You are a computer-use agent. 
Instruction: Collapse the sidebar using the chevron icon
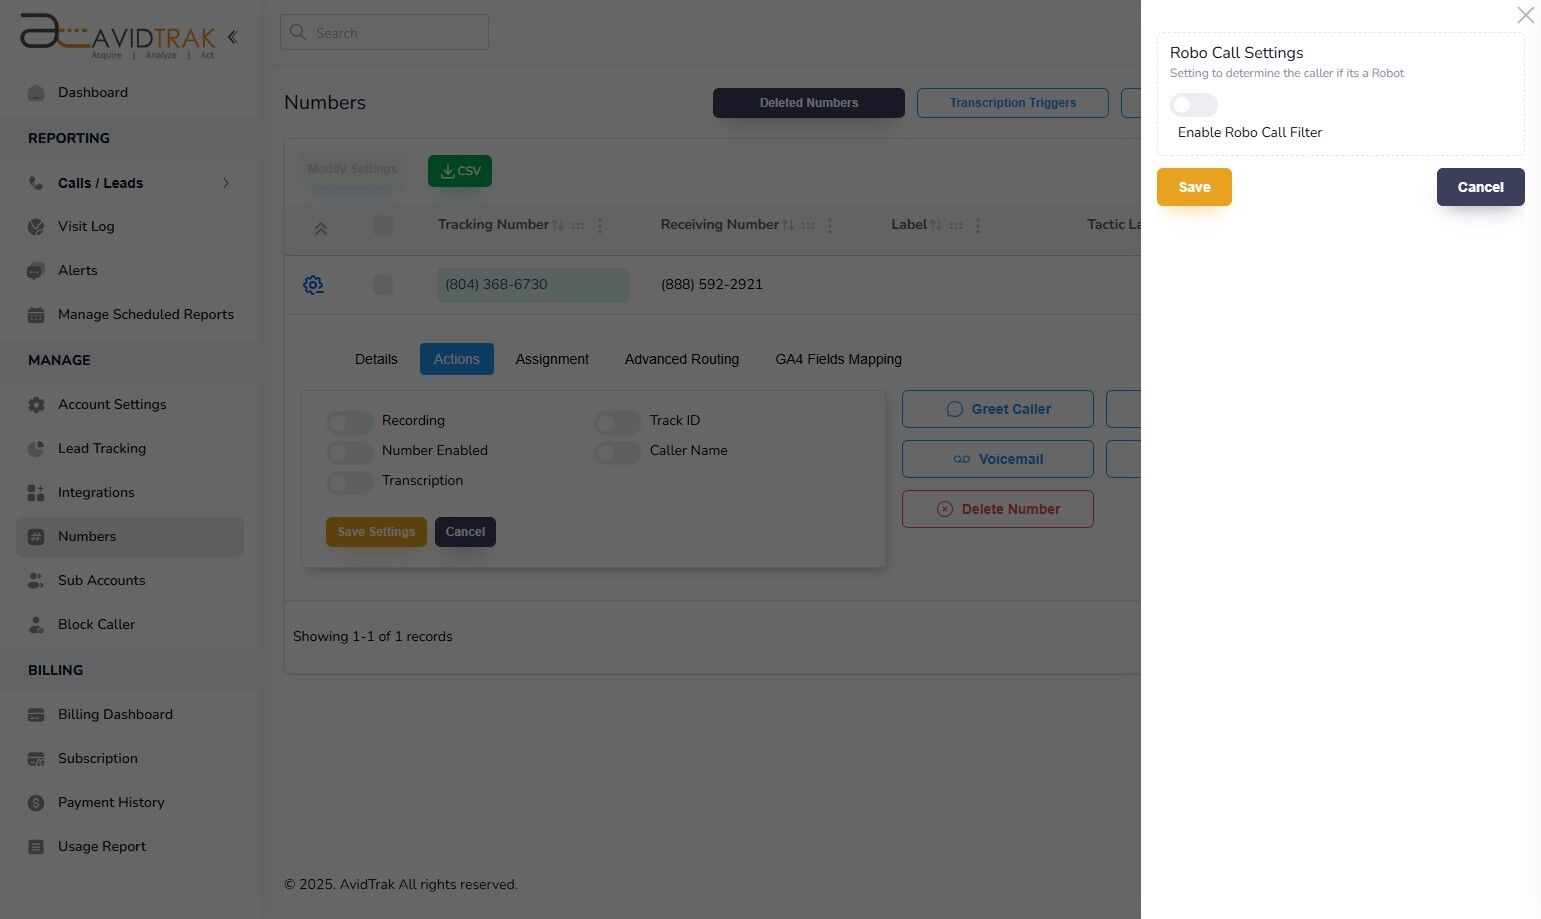pos(232,36)
